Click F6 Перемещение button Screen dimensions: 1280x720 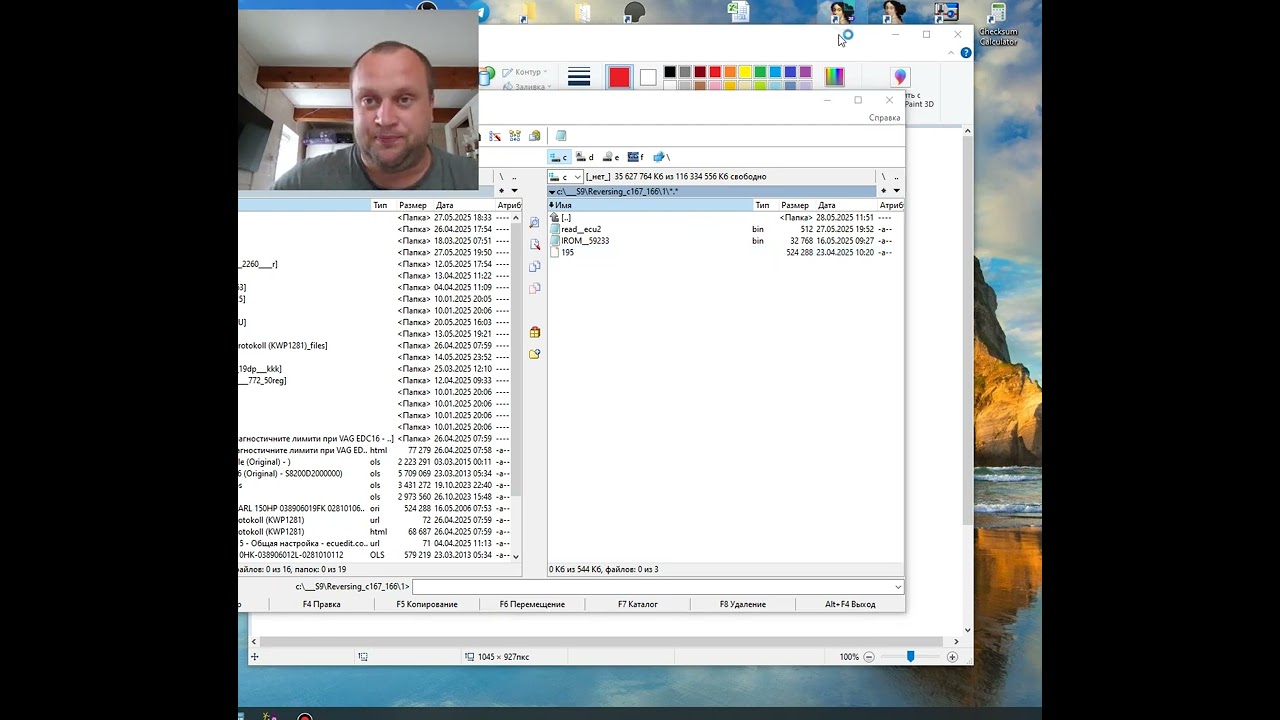point(532,604)
